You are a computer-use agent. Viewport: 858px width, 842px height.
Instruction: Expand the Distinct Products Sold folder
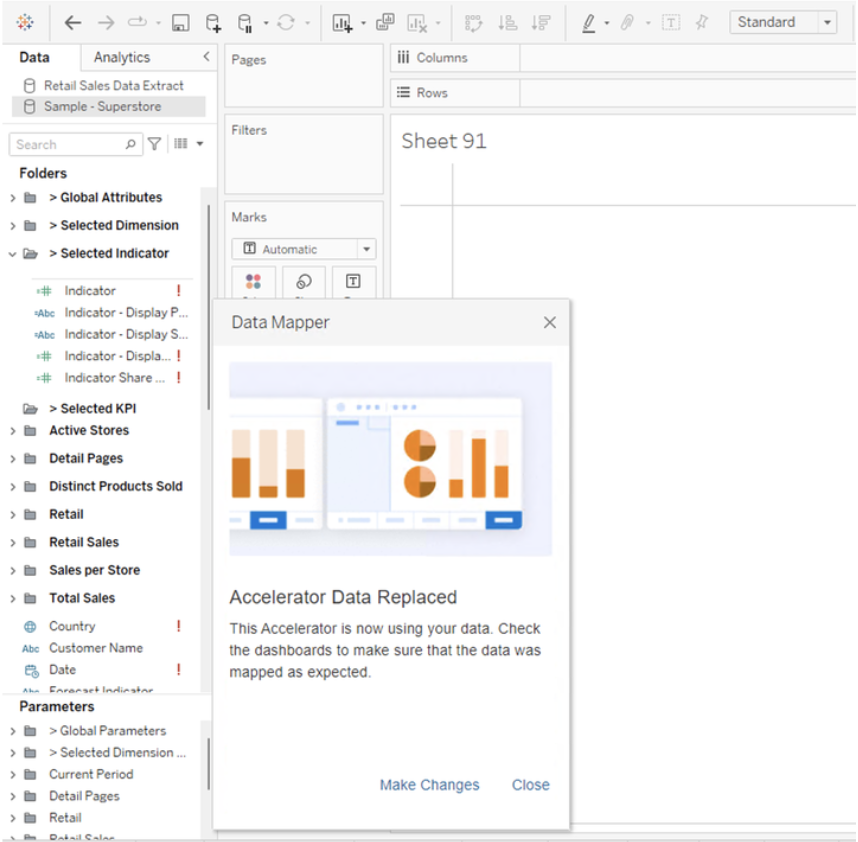[x=13, y=487]
